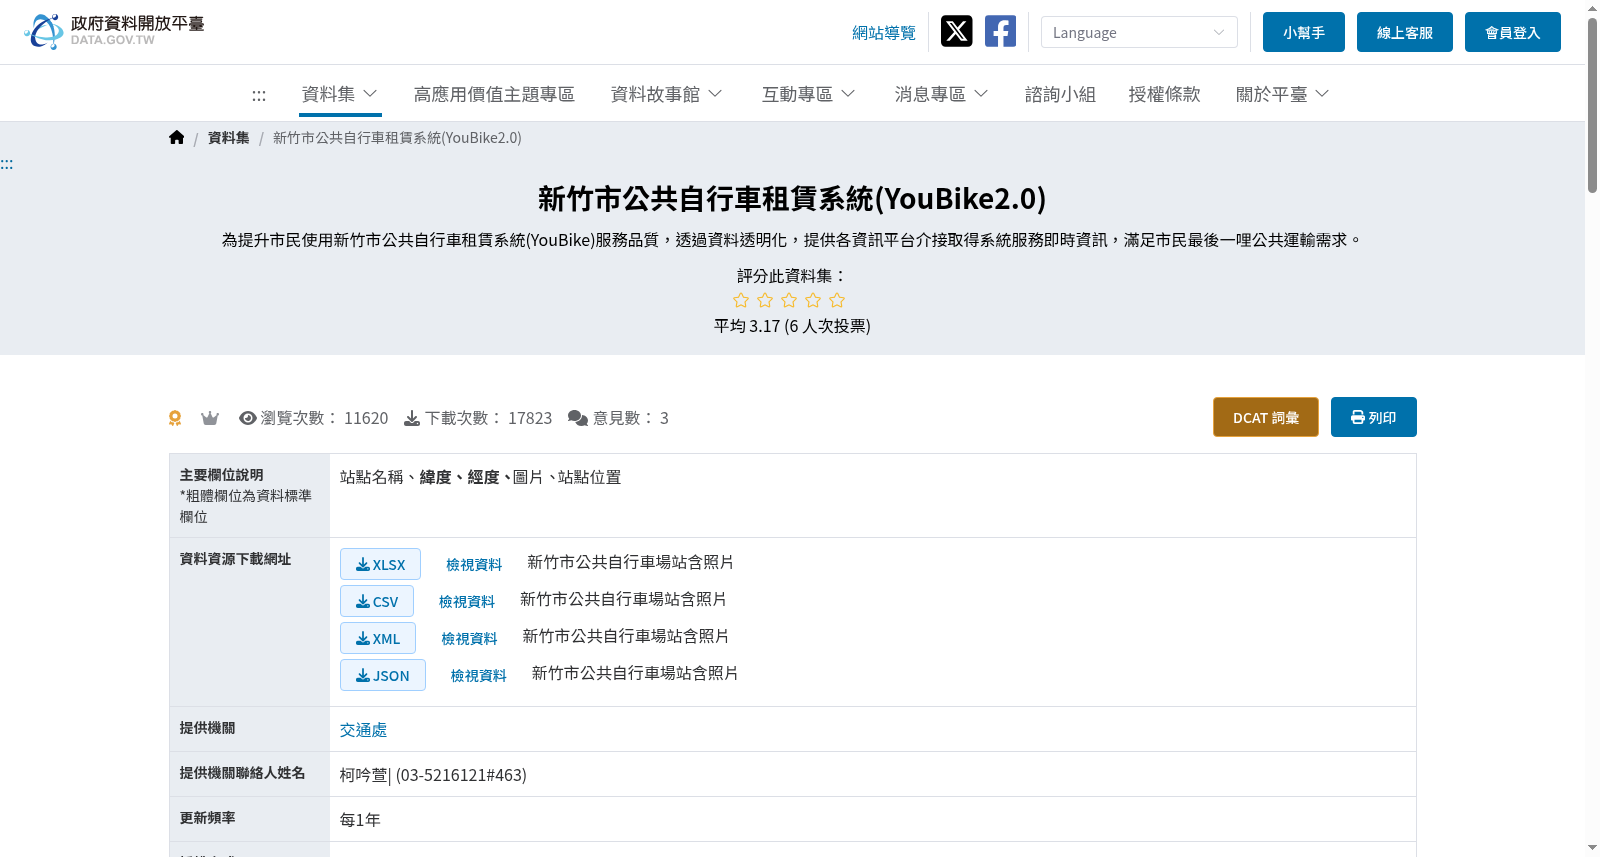Open the 交通處 provider link
The height and width of the screenshot is (857, 1600).
pos(363,730)
